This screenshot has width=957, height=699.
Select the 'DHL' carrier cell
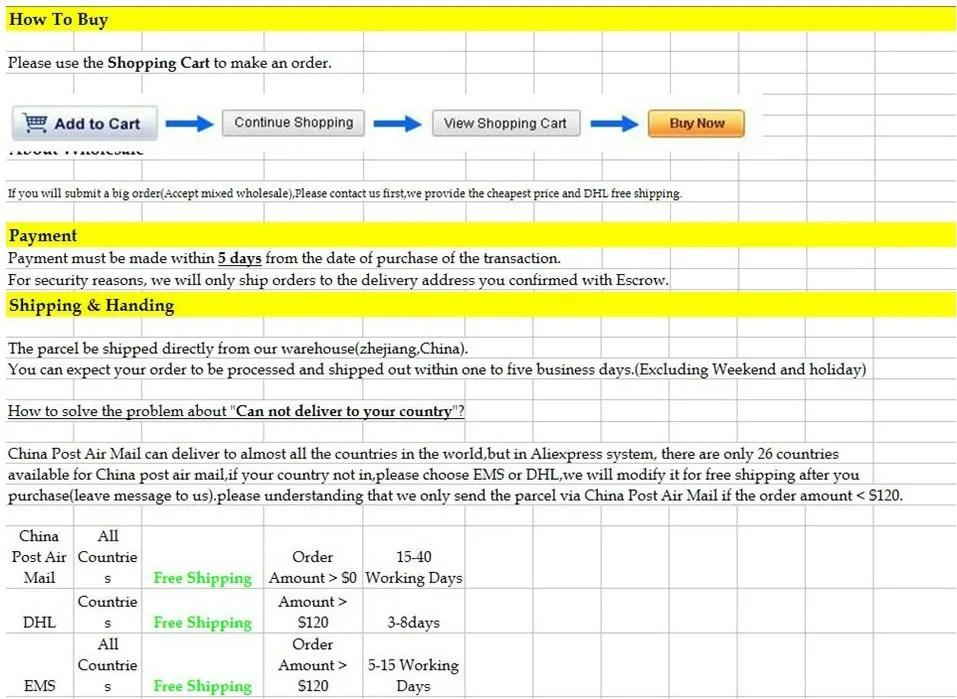click(x=39, y=611)
